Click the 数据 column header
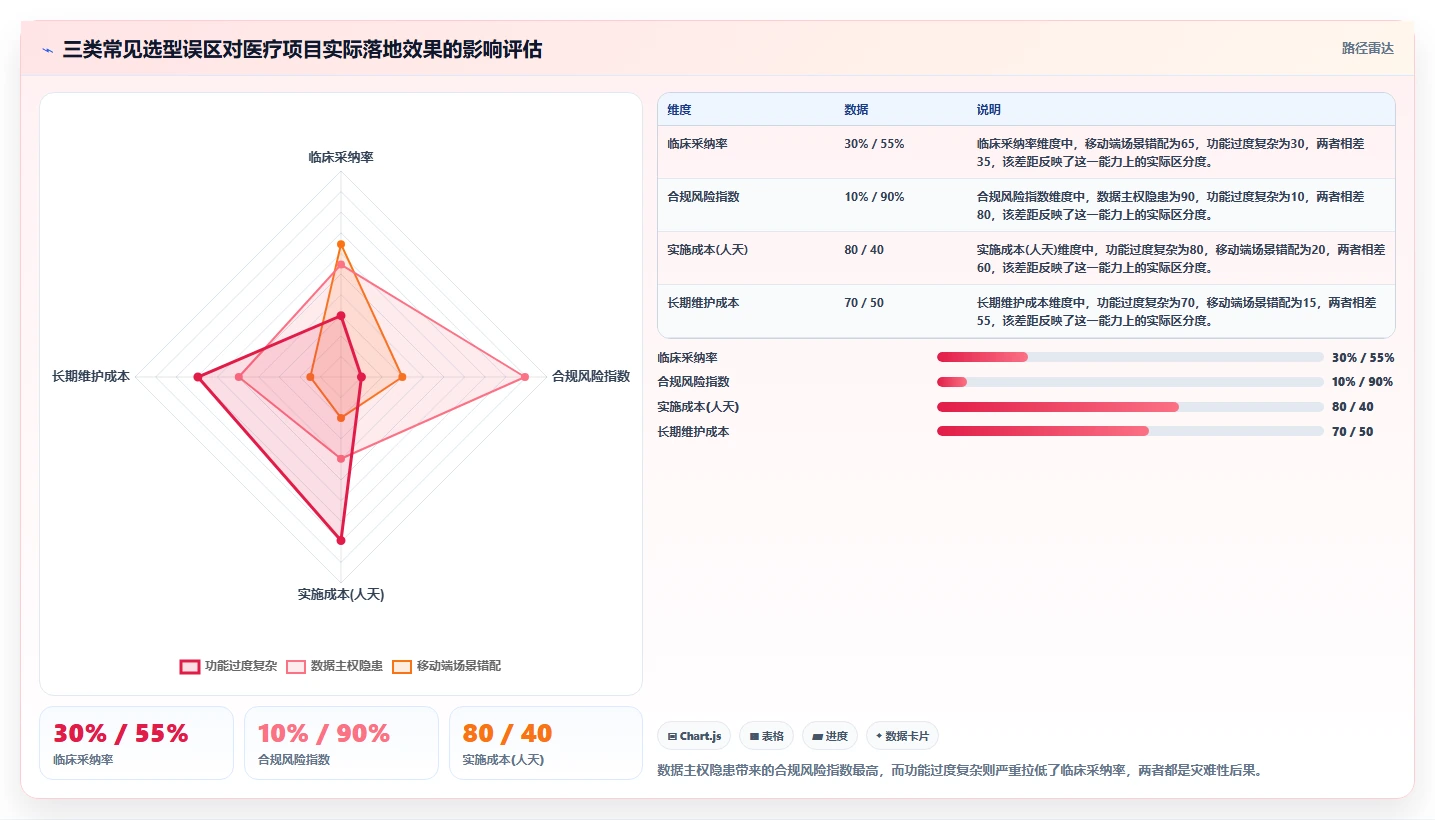1435x820 pixels. (856, 110)
